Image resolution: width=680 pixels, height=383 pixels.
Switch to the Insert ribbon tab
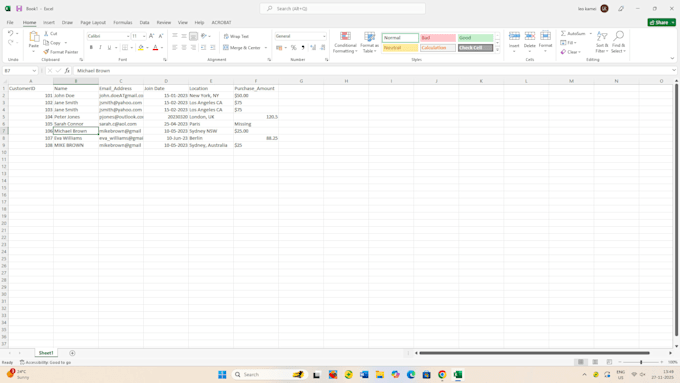click(49, 23)
